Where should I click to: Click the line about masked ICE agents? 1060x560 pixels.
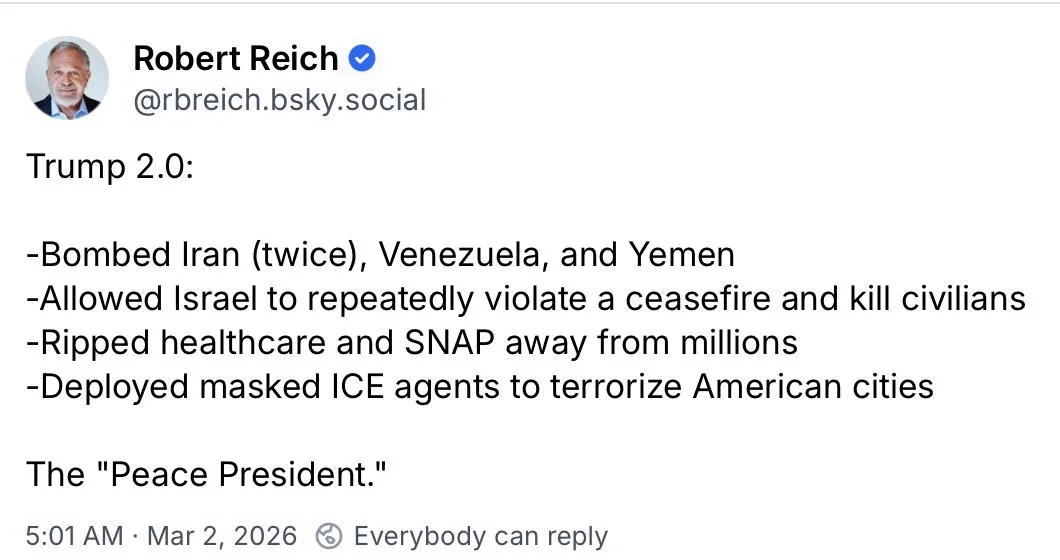(480, 386)
